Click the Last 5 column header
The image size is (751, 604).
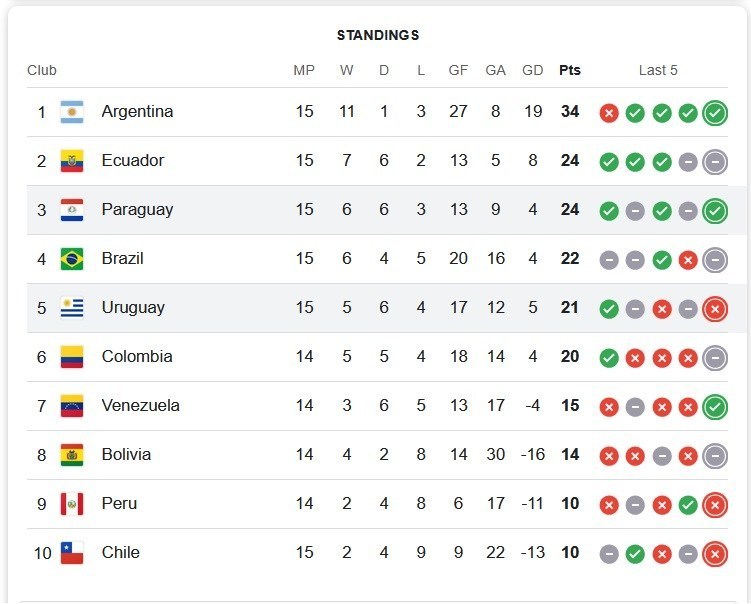pyautogui.click(x=658, y=70)
